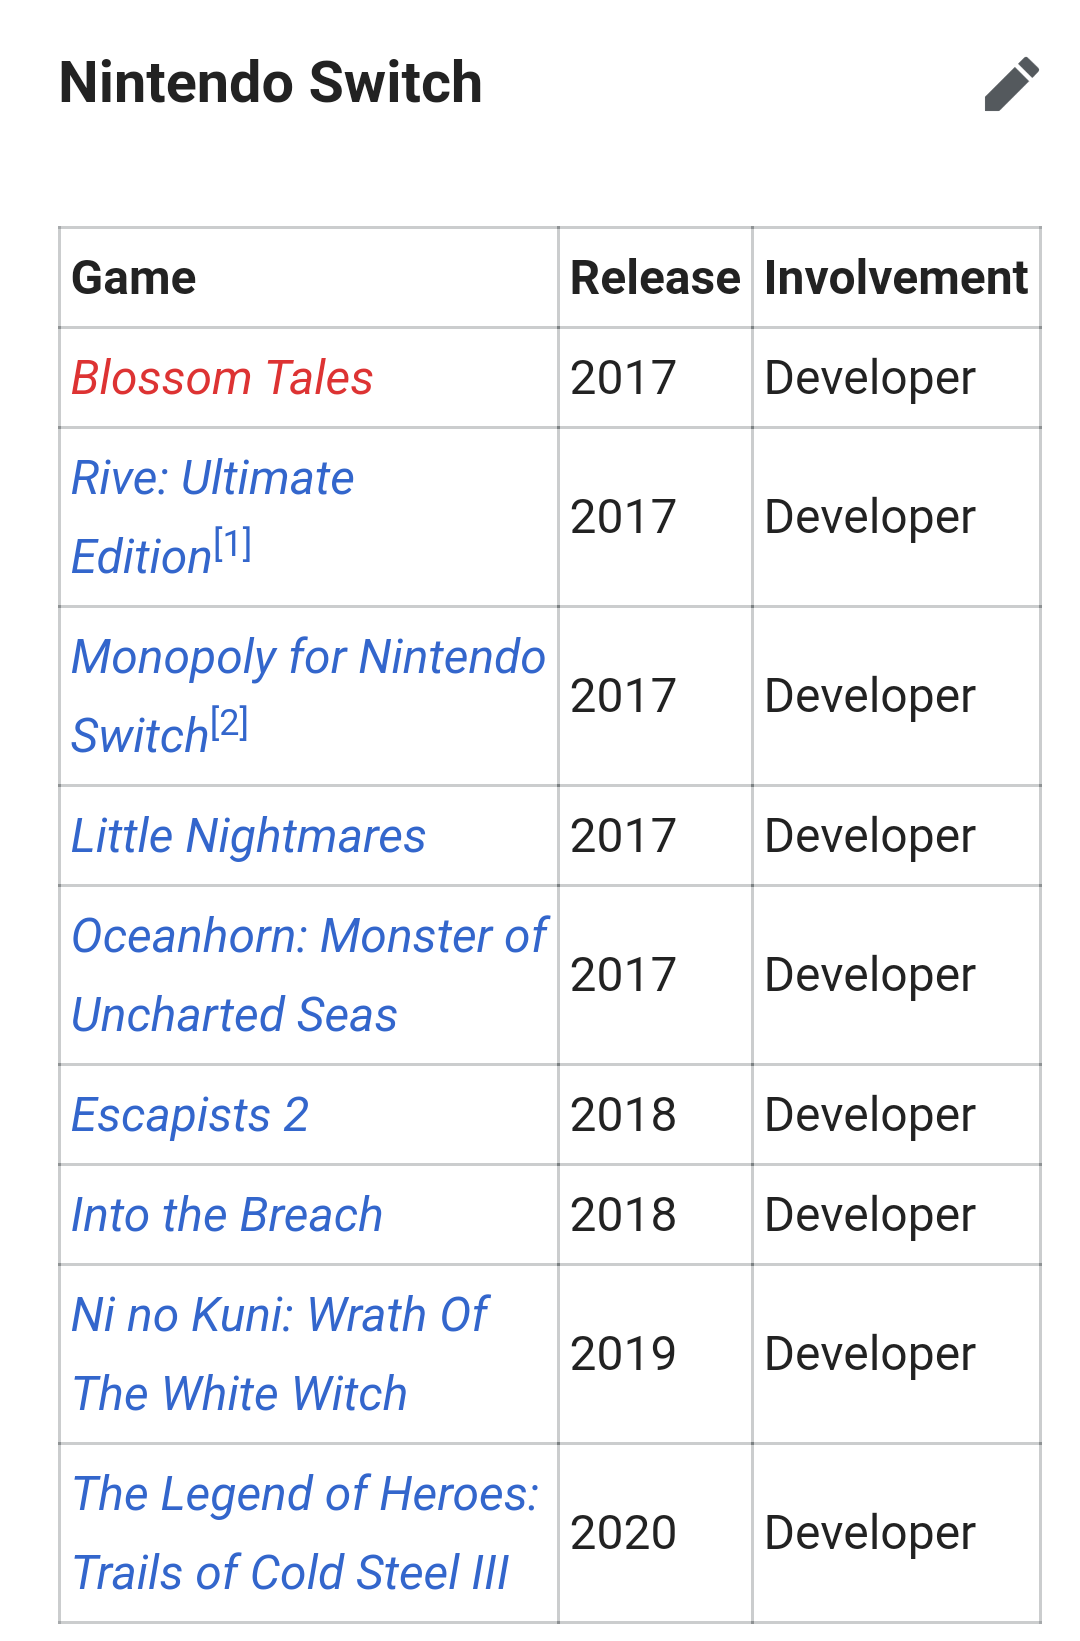This screenshot has height=1641, width=1080.
Task: Click the pencil edit section icon
Action: coord(1011,84)
